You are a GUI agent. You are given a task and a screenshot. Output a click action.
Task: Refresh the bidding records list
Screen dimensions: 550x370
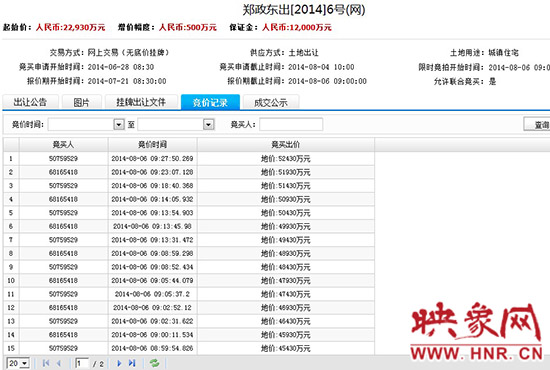click(154, 363)
